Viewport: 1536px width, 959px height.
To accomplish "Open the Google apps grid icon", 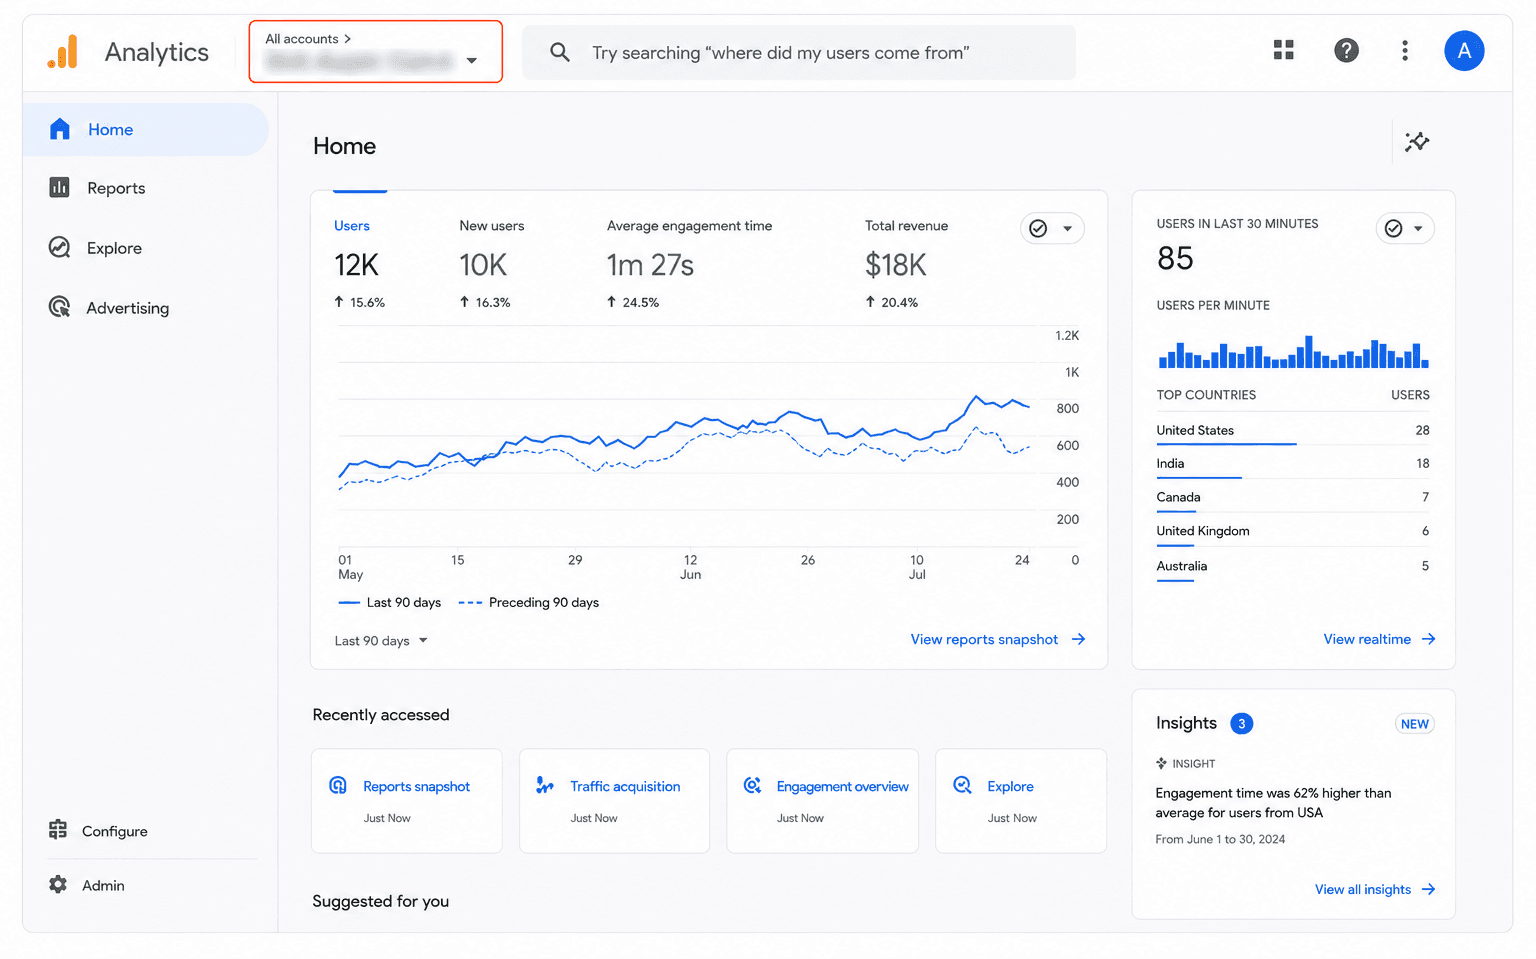I will (1284, 50).
